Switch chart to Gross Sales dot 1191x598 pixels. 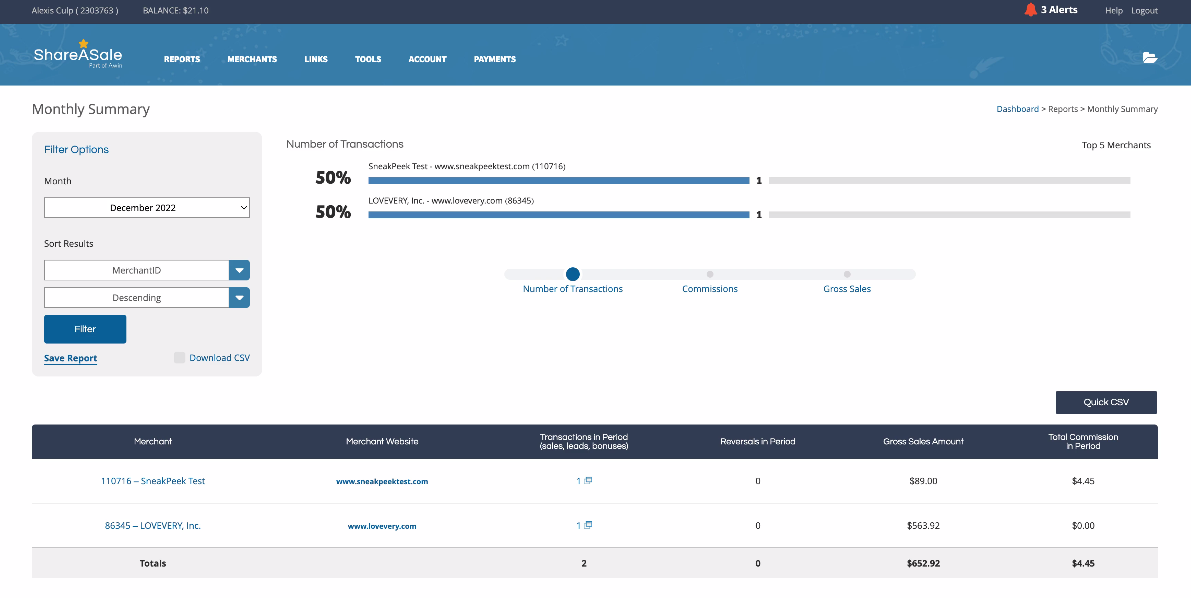pos(847,274)
